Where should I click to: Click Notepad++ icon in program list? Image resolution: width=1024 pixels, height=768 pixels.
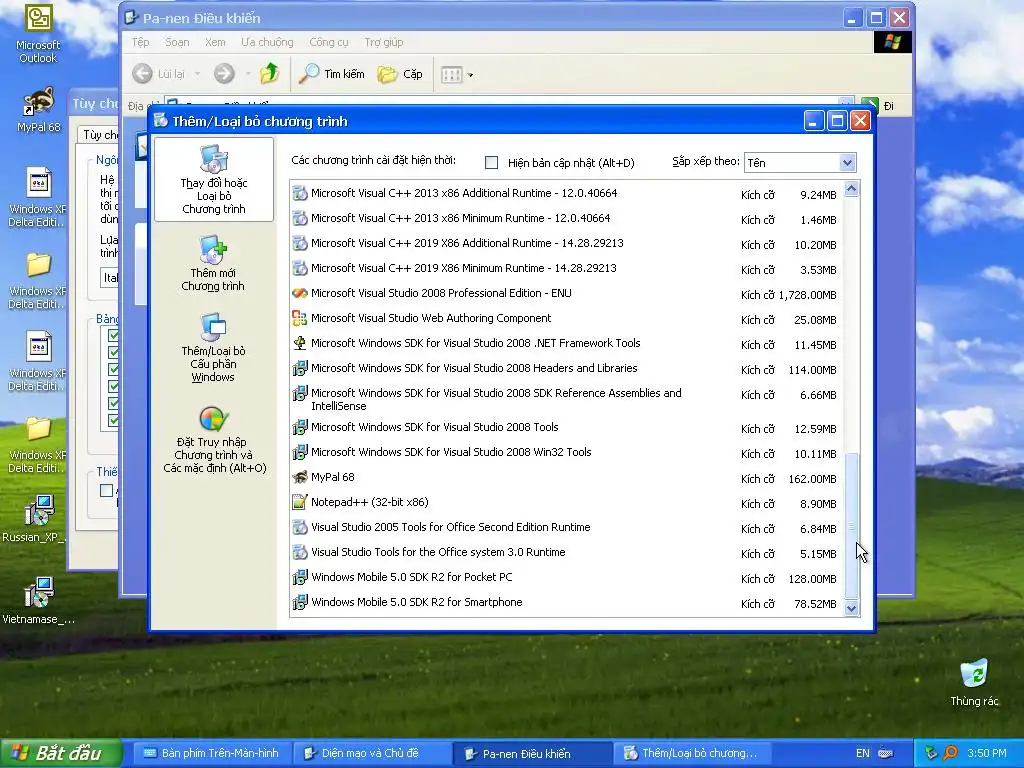pyautogui.click(x=300, y=502)
